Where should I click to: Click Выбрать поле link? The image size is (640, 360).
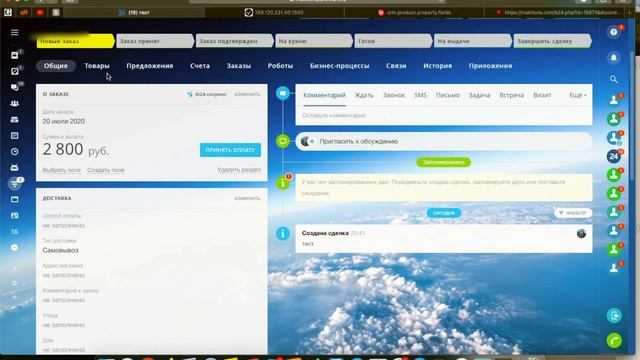tap(62, 170)
